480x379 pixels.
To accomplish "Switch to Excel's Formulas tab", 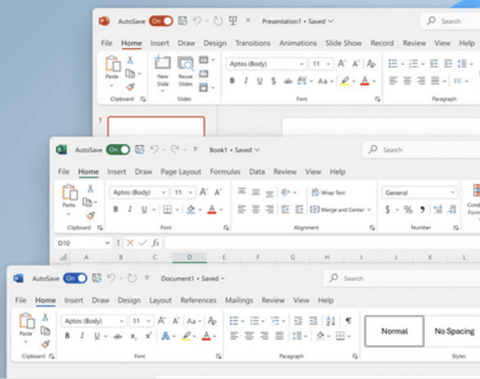I will pyautogui.click(x=225, y=172).
